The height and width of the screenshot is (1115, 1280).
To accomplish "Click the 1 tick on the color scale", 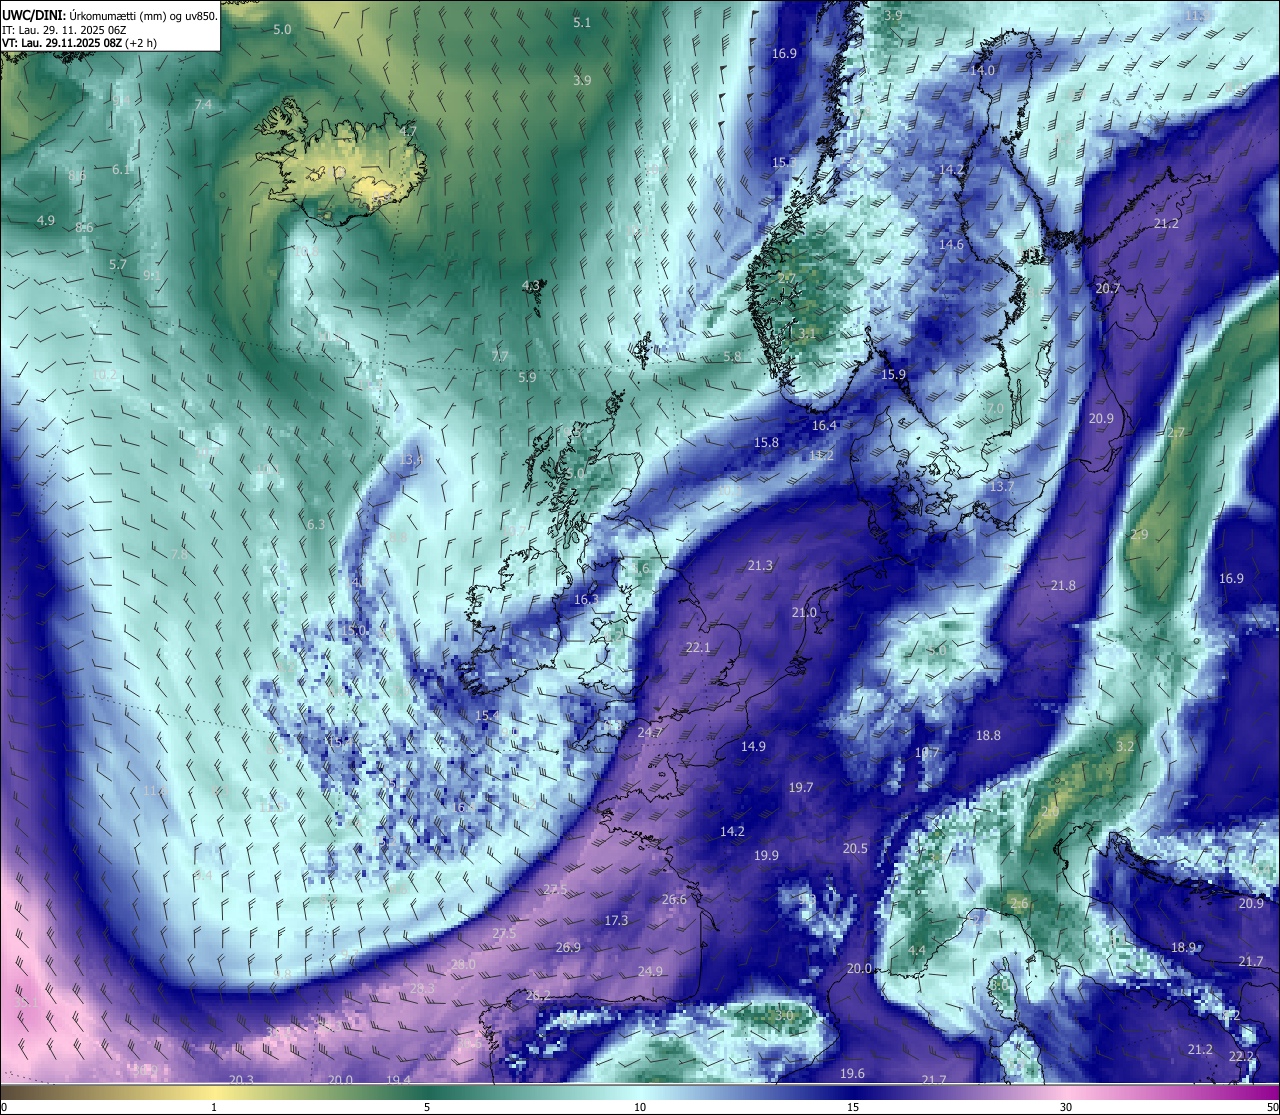I will point(214,1106).
